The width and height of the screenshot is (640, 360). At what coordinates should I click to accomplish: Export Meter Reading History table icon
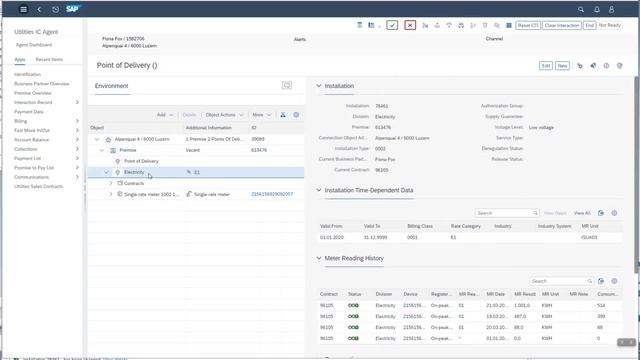[x=601, y=281]
